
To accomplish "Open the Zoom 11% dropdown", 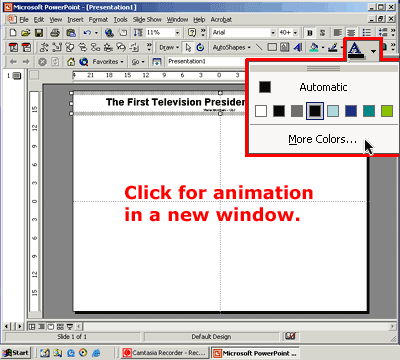I will [177, 33].
